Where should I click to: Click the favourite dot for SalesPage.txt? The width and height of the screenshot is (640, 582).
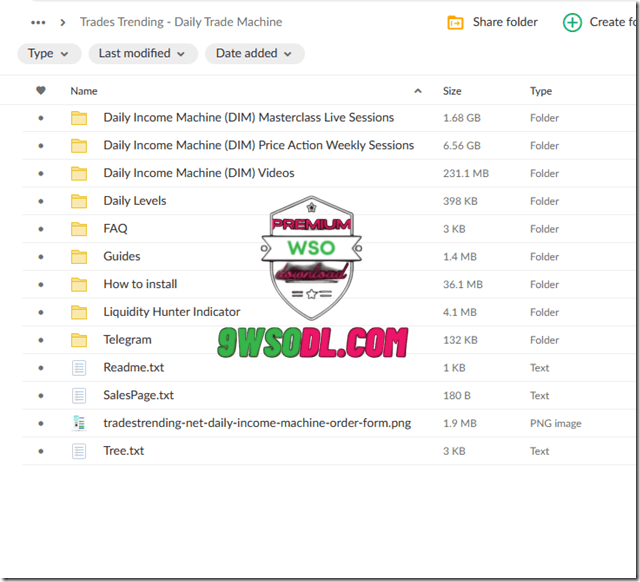pos(41,395)
